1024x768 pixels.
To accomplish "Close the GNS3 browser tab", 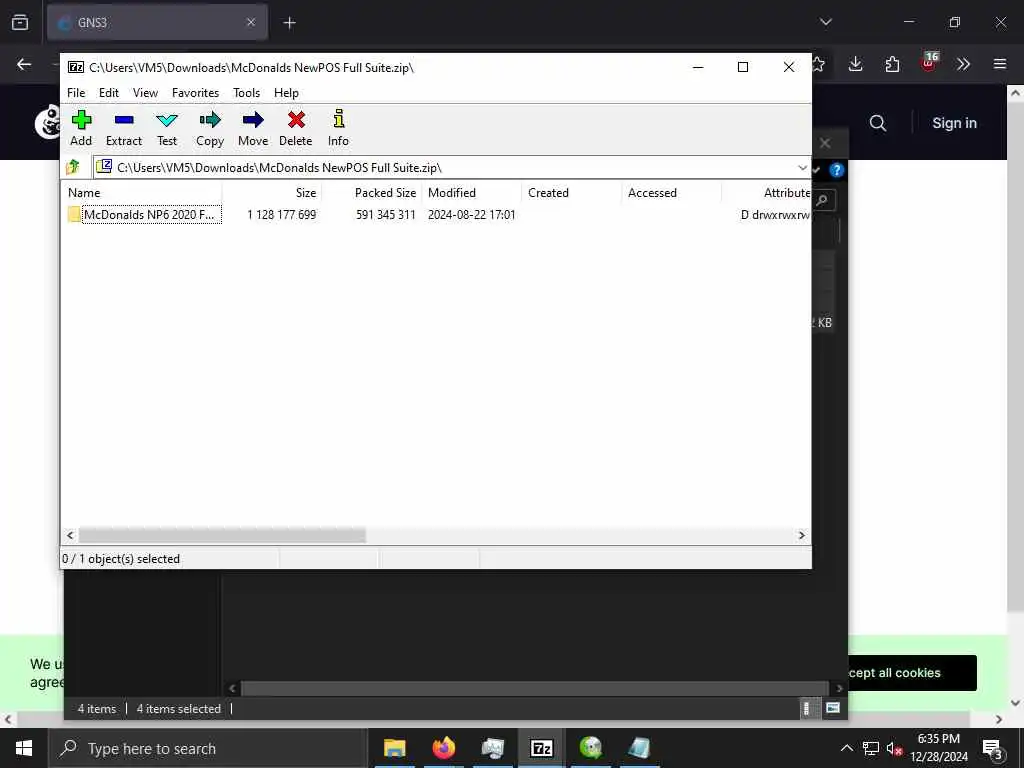I will pyautogui.click(x=251, y=22).
